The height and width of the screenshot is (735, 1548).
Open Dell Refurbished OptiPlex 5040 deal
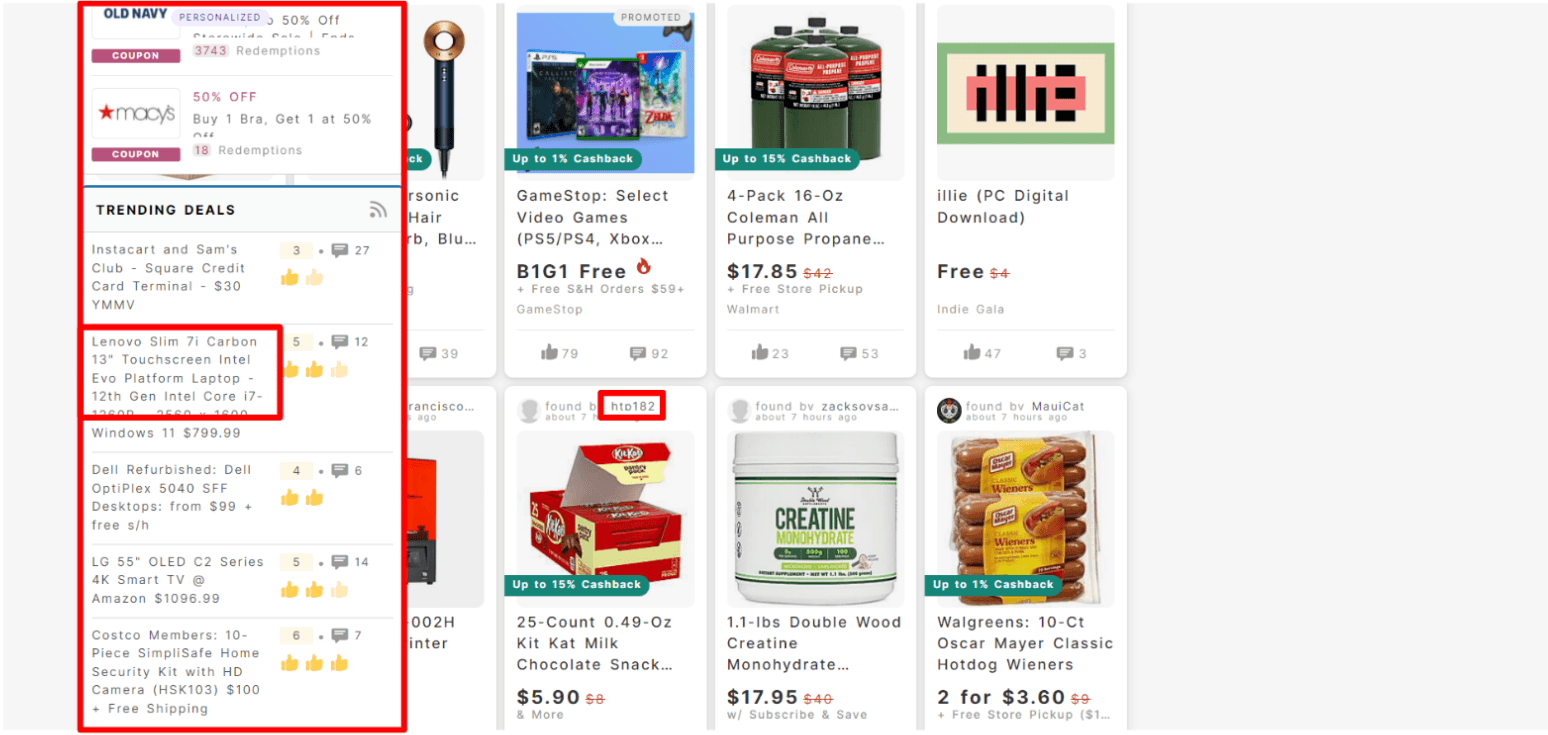(172, 497)
